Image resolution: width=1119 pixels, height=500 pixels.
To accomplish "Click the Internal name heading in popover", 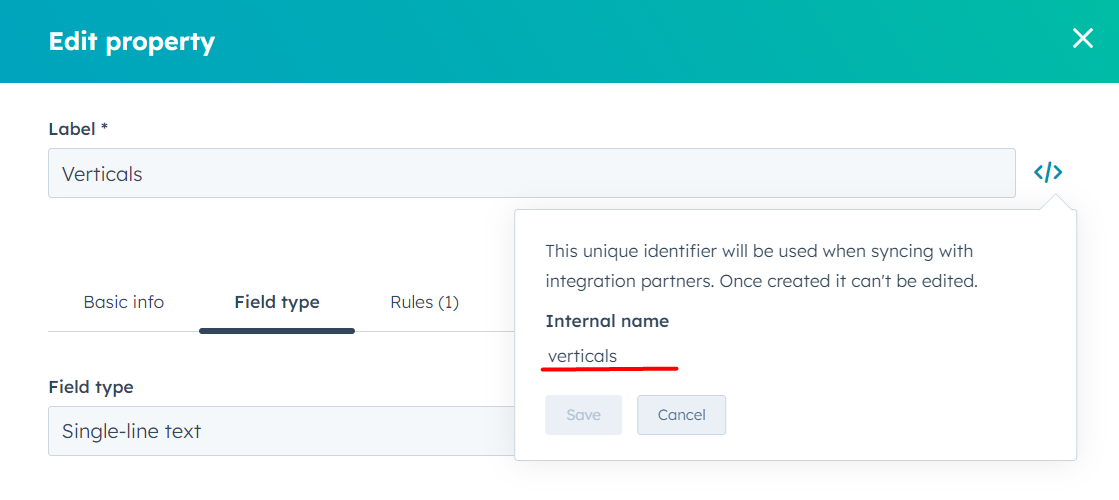I will (607, 321).
